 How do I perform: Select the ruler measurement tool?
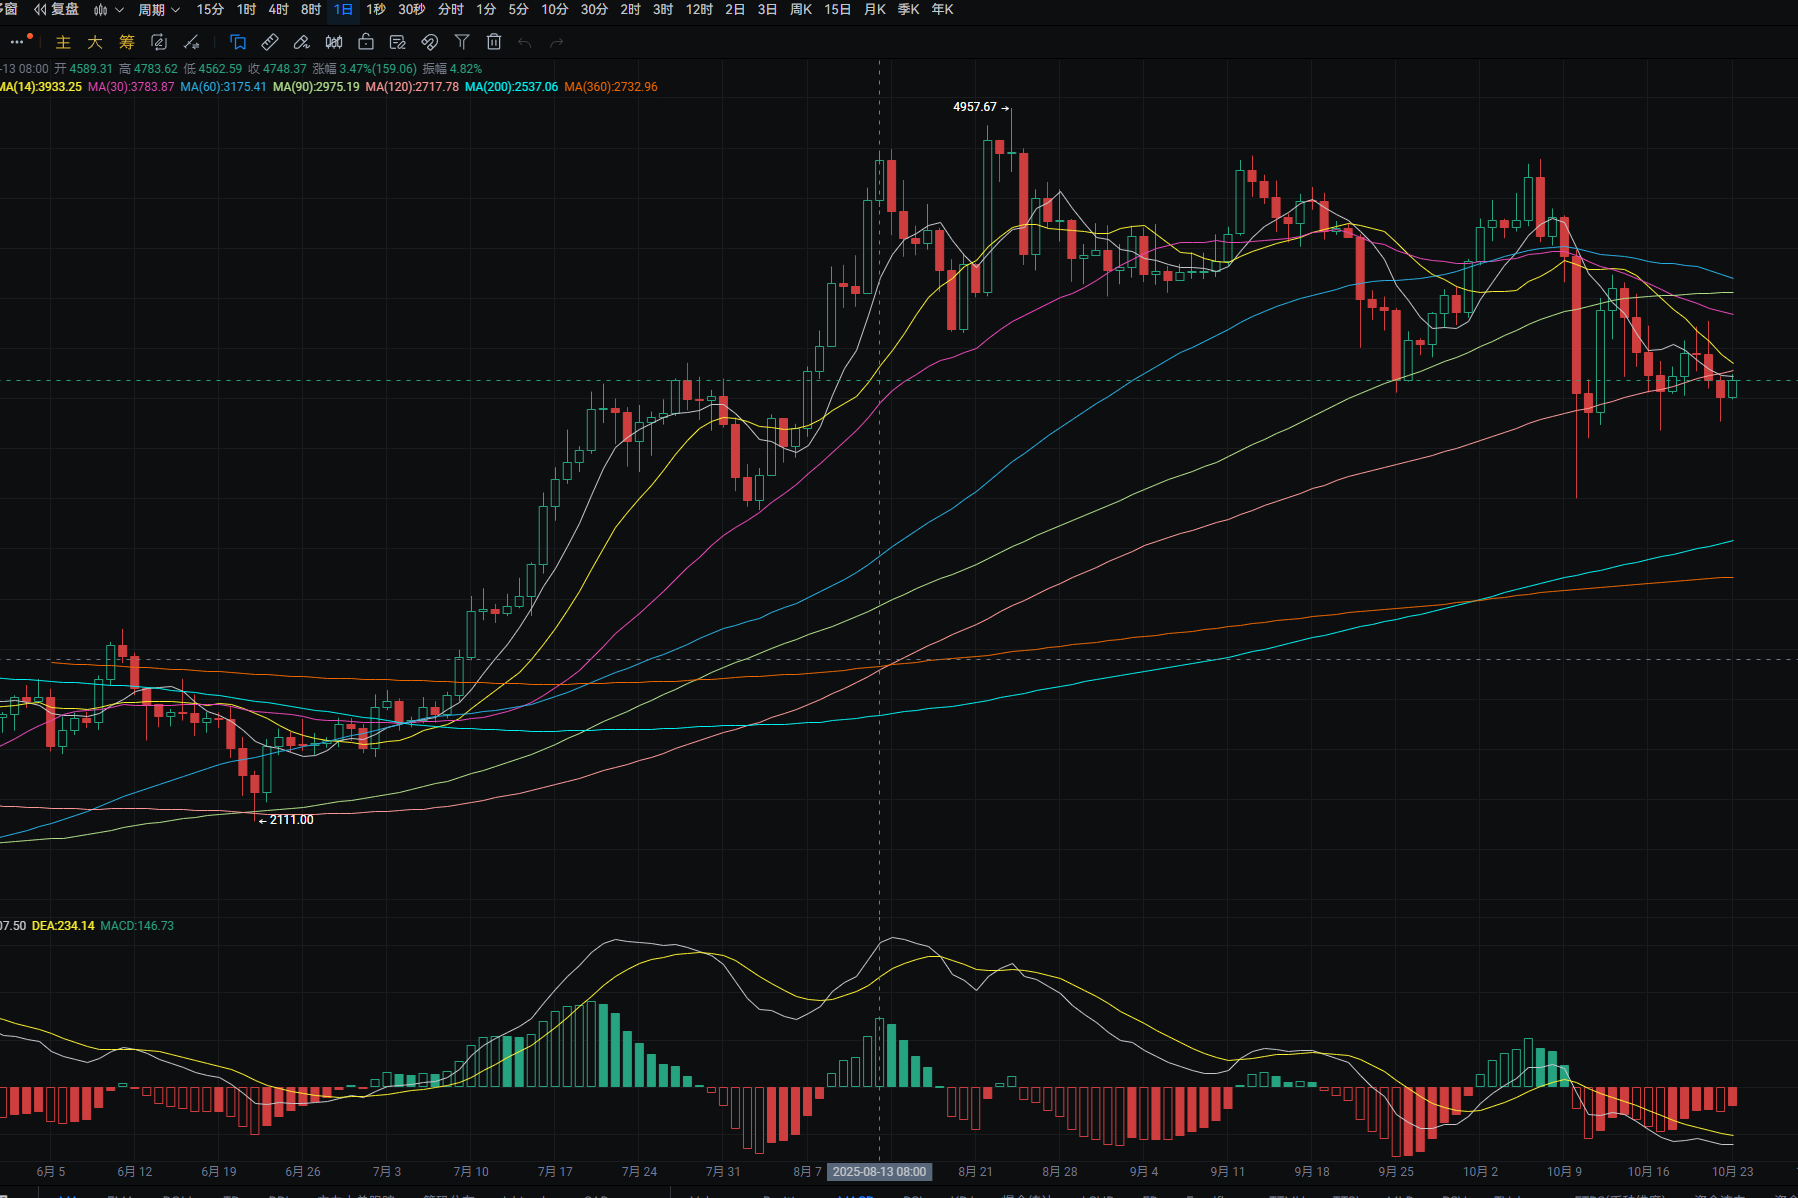click(x=270, y=42)
